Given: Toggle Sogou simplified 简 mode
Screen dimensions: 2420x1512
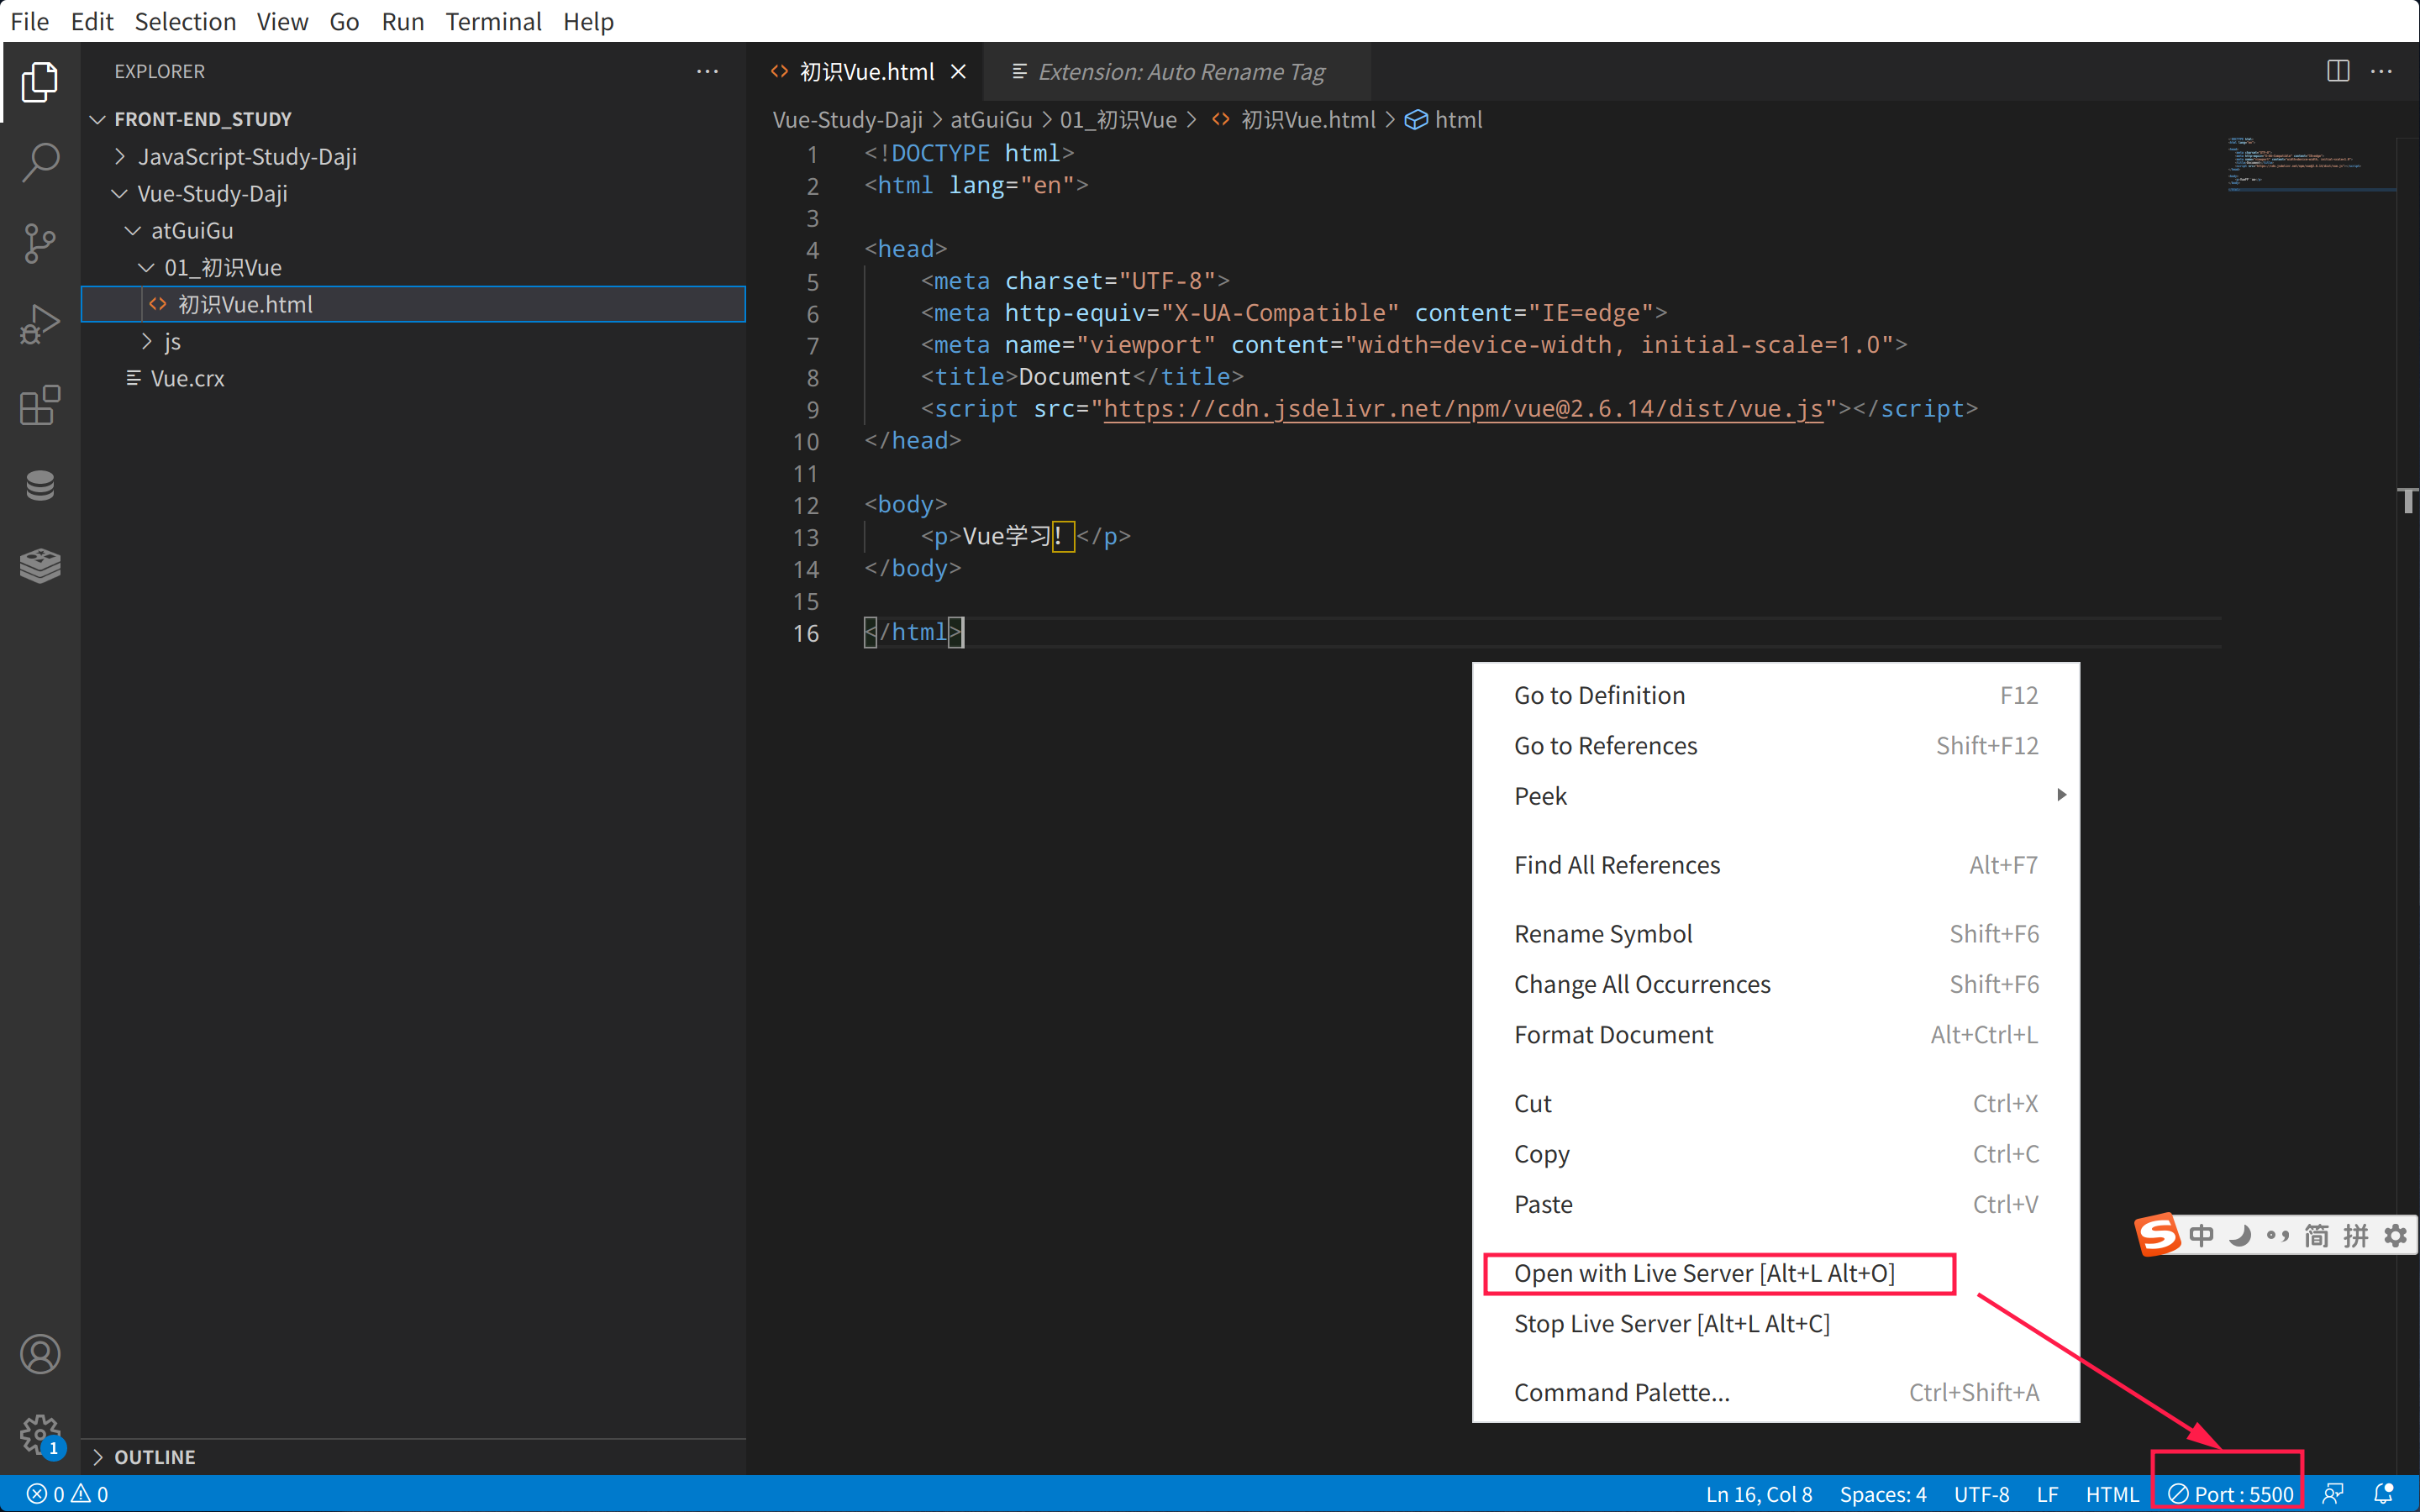Looking at the screenshot, I should pos(2317,1236).
